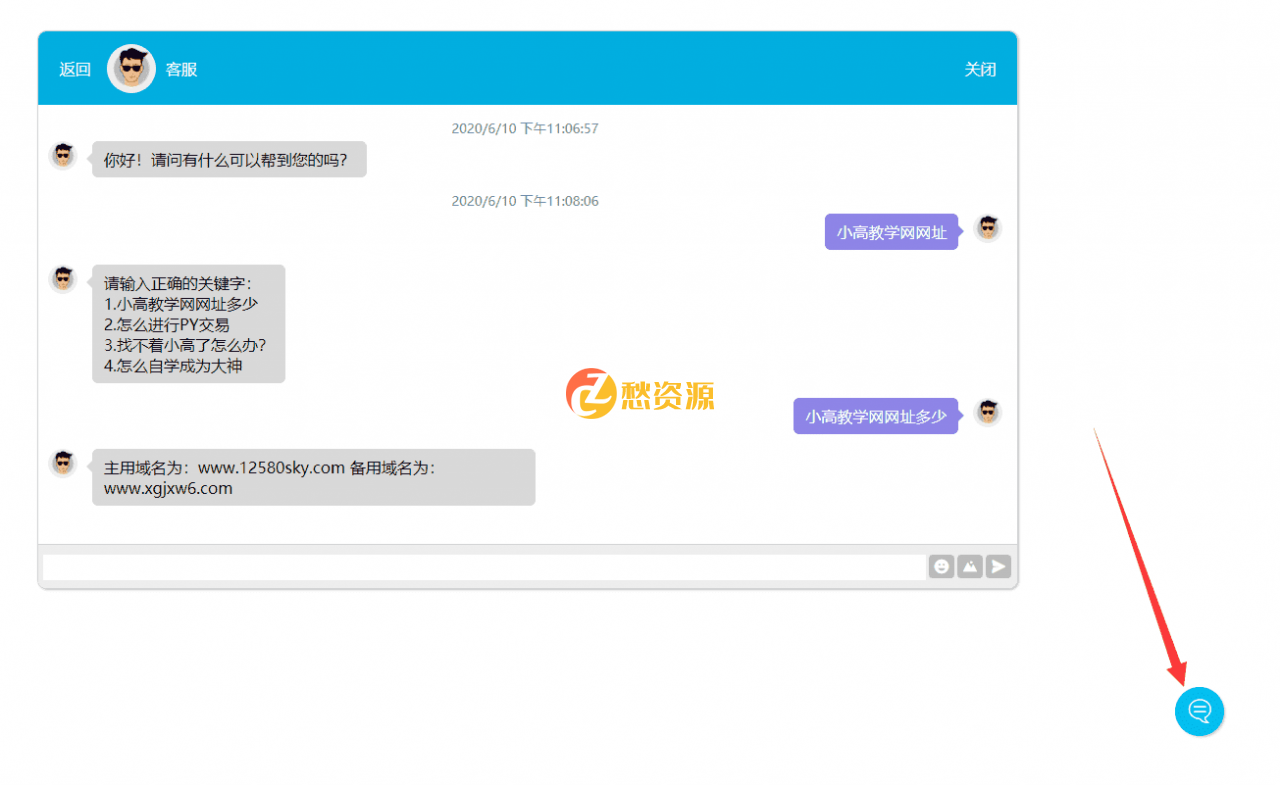Click the greeting bubble 你好！请问有什么可以帮到您的吗?

[x=228, y=159]
